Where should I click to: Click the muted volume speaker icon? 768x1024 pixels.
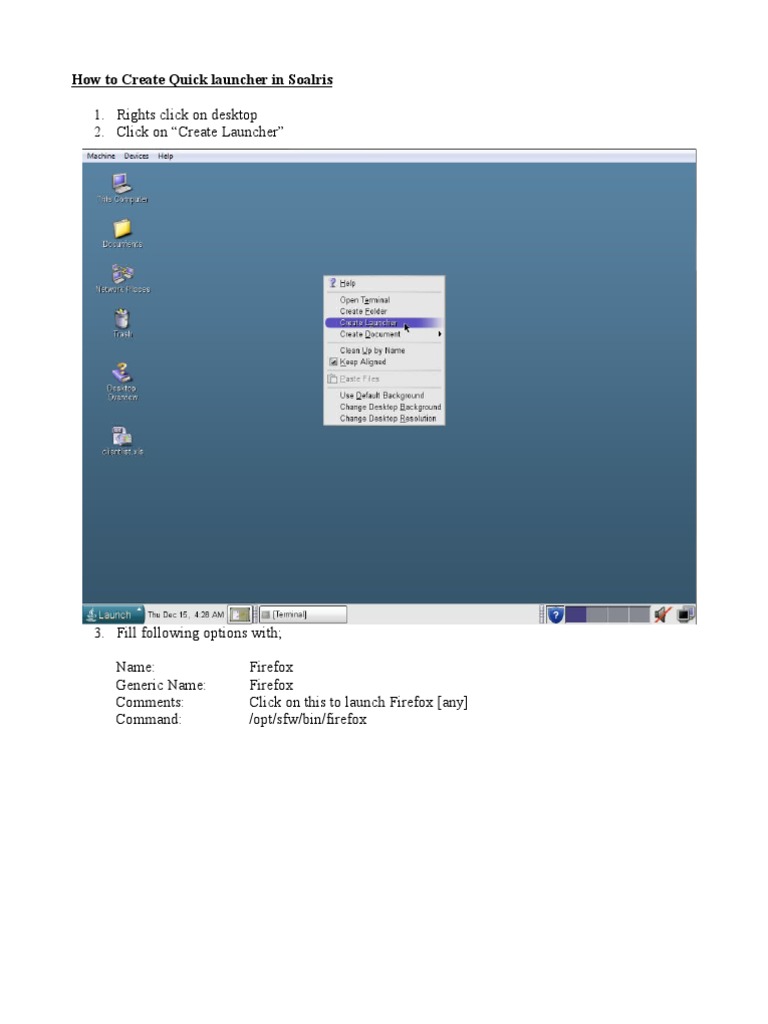pos(662,615)
